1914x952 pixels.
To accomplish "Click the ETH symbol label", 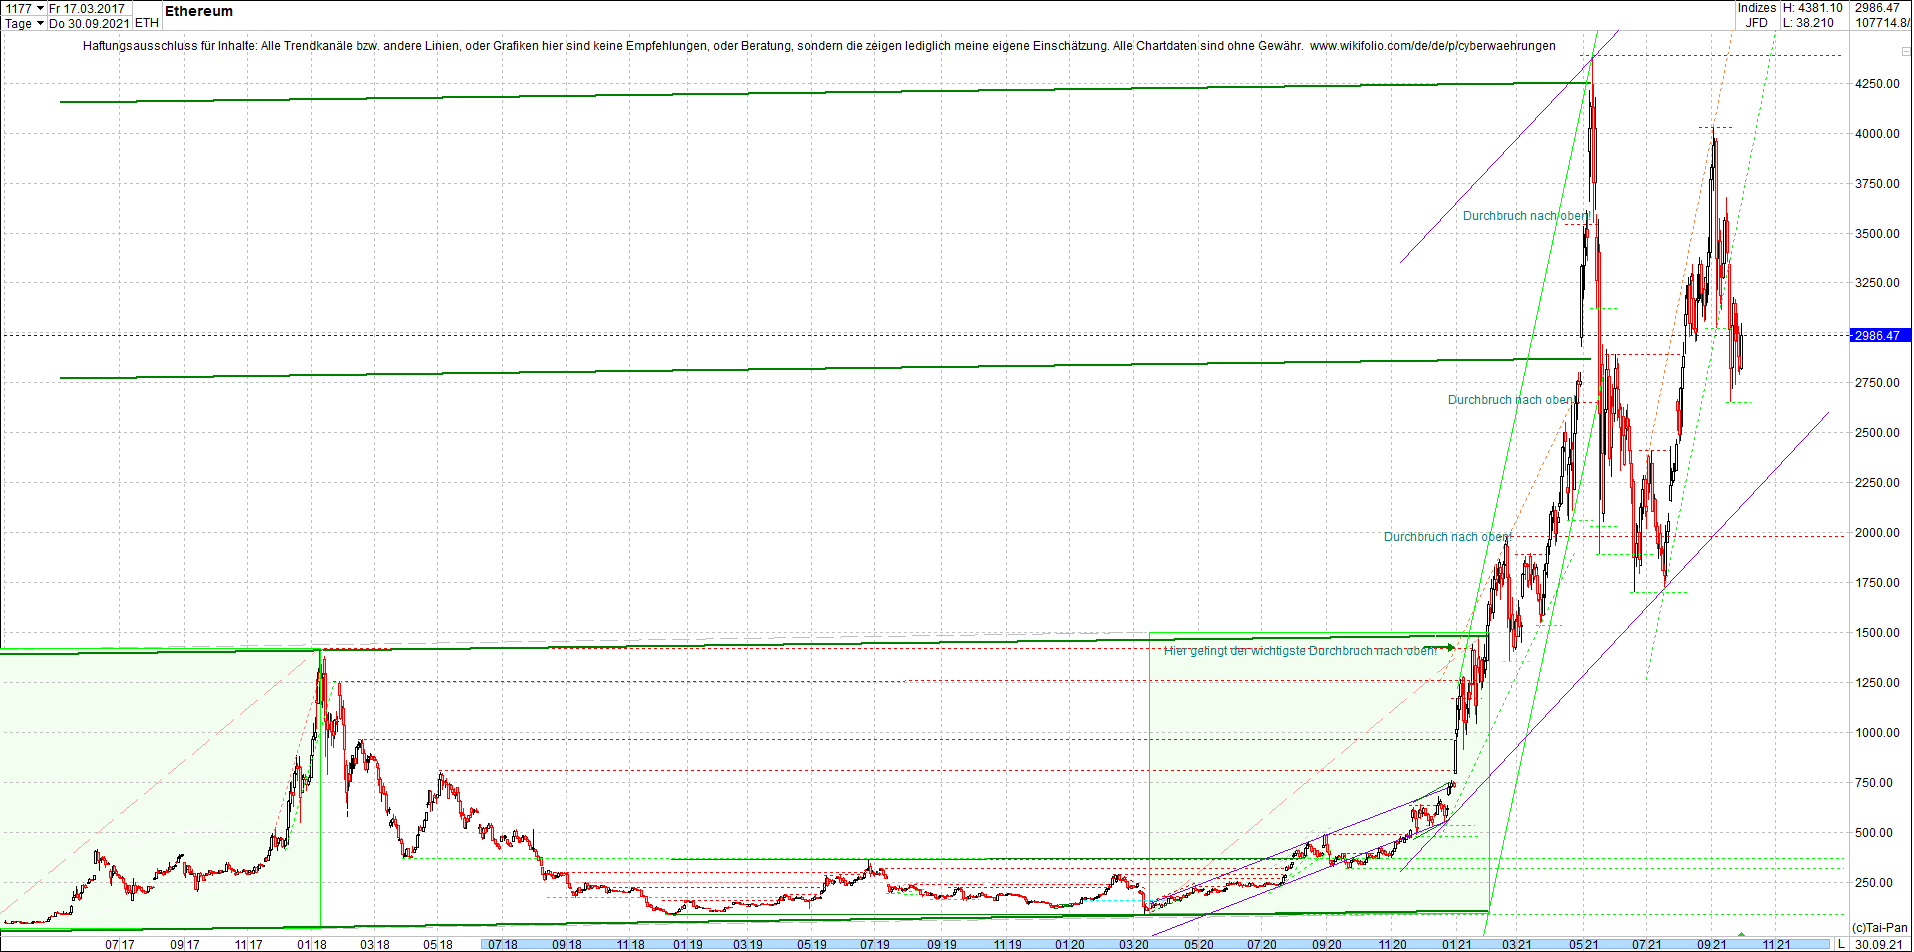I will tap(145, 21).
